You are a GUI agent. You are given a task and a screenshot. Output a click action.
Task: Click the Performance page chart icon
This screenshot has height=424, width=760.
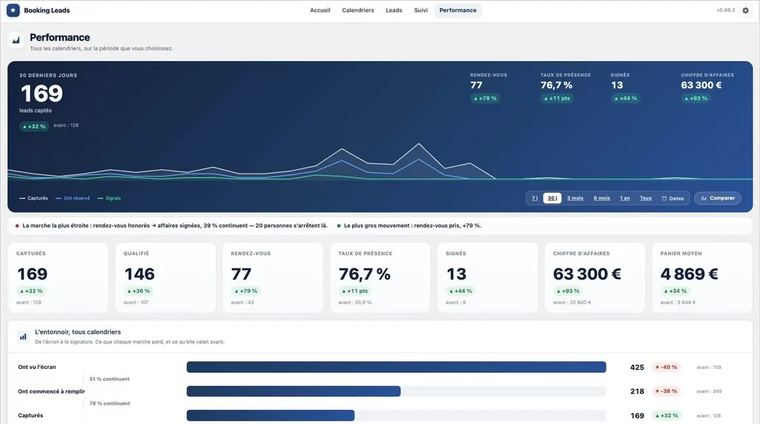tap(16, 40)
